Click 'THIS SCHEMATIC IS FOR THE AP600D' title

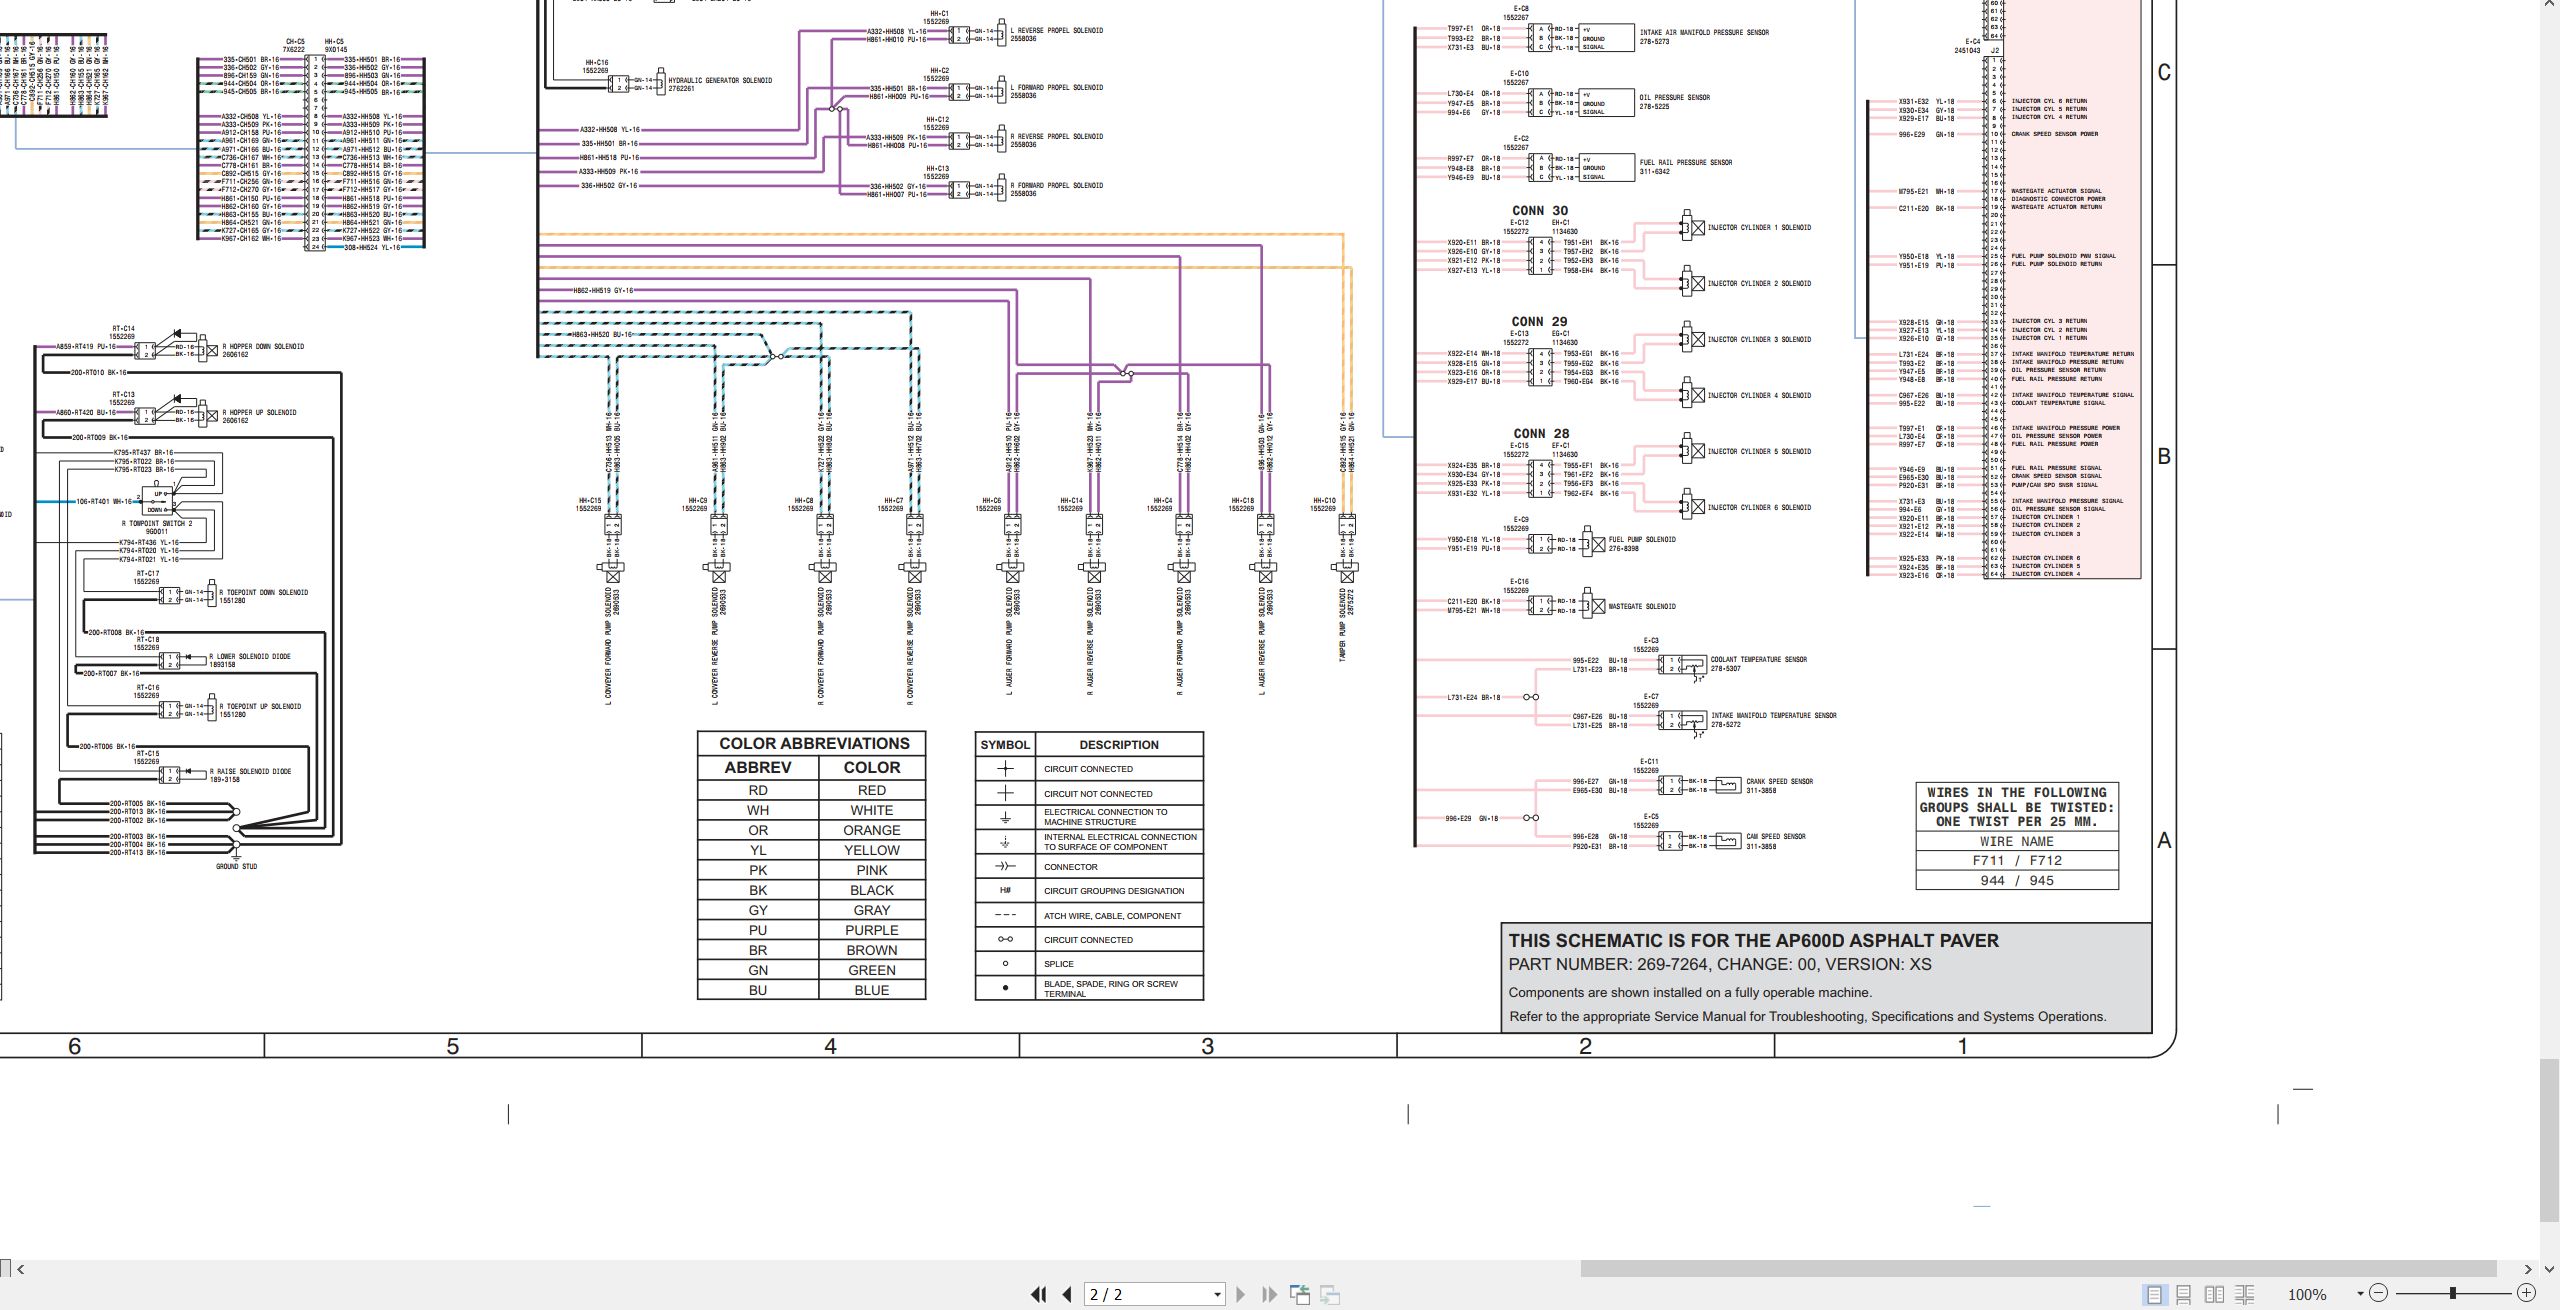pos(1753,941)
